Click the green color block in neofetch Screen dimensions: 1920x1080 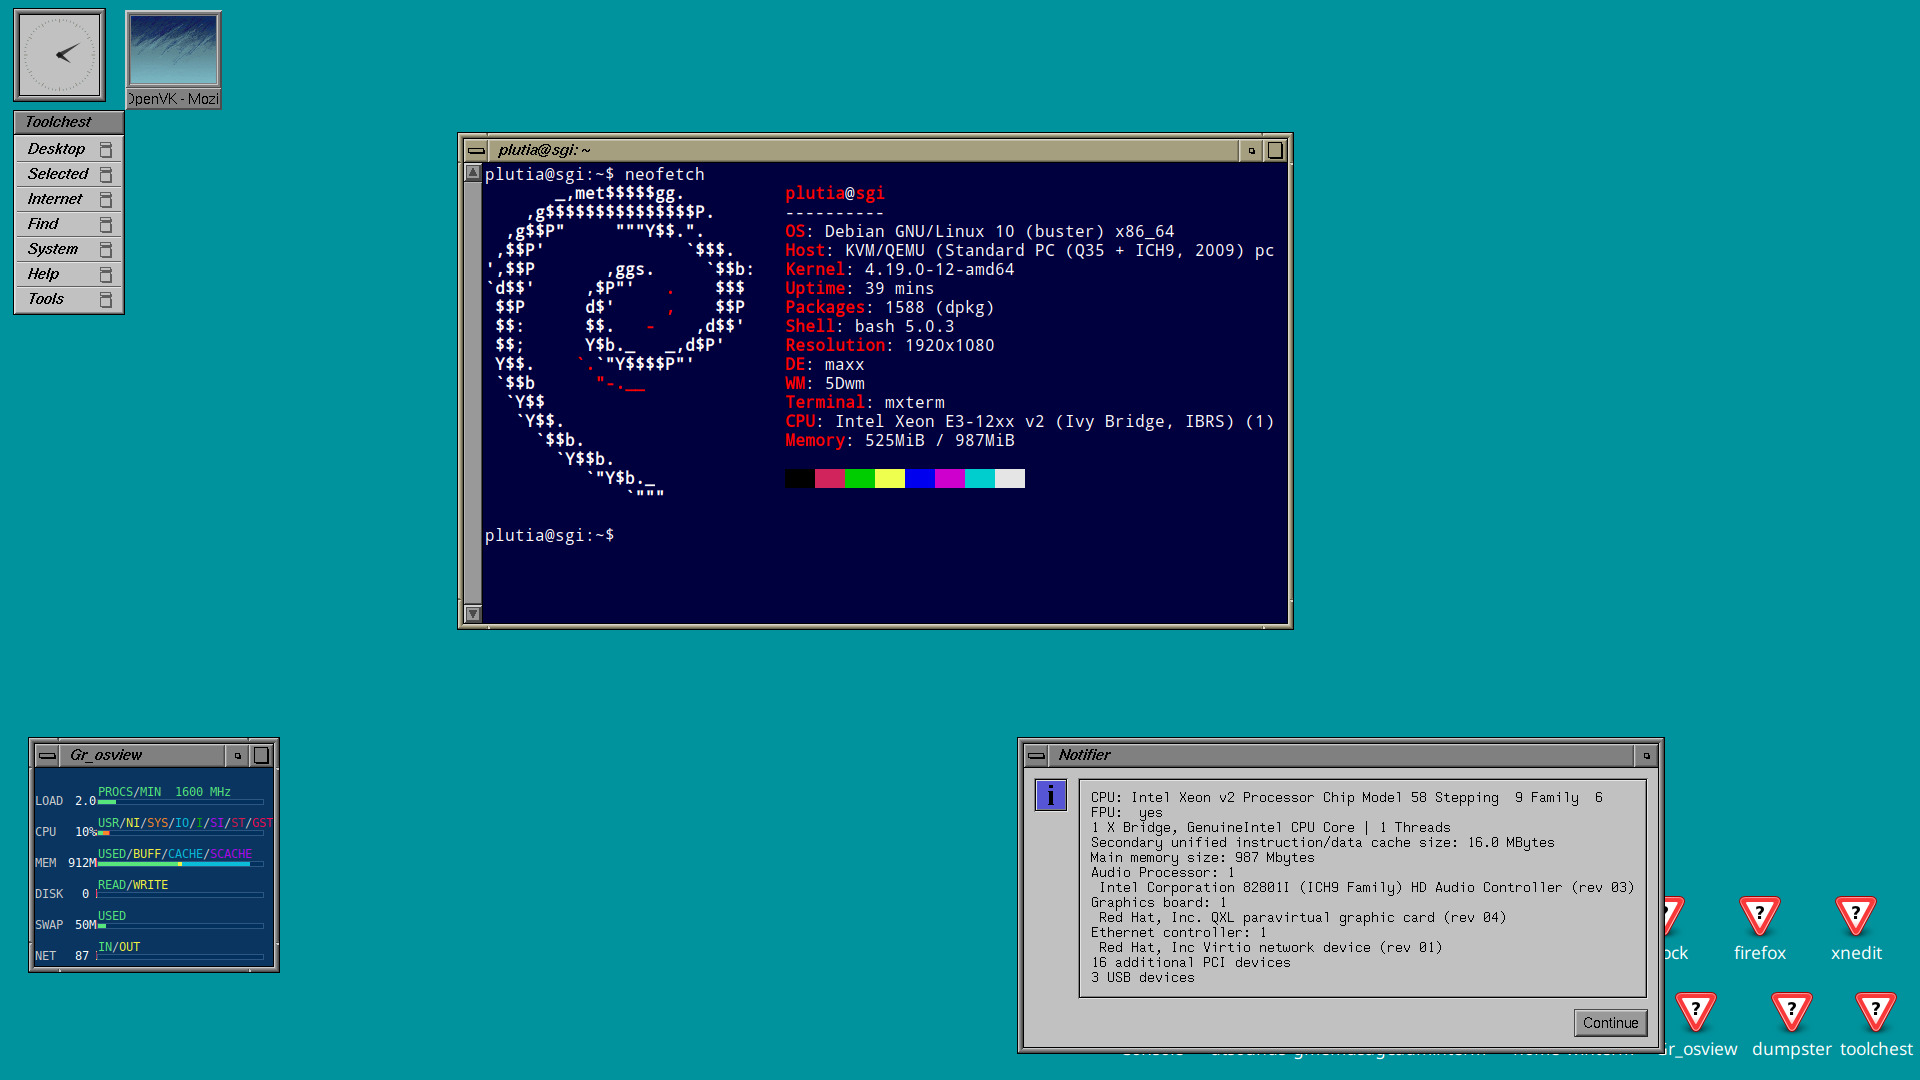pyautogui.click(x=859, y=479)
